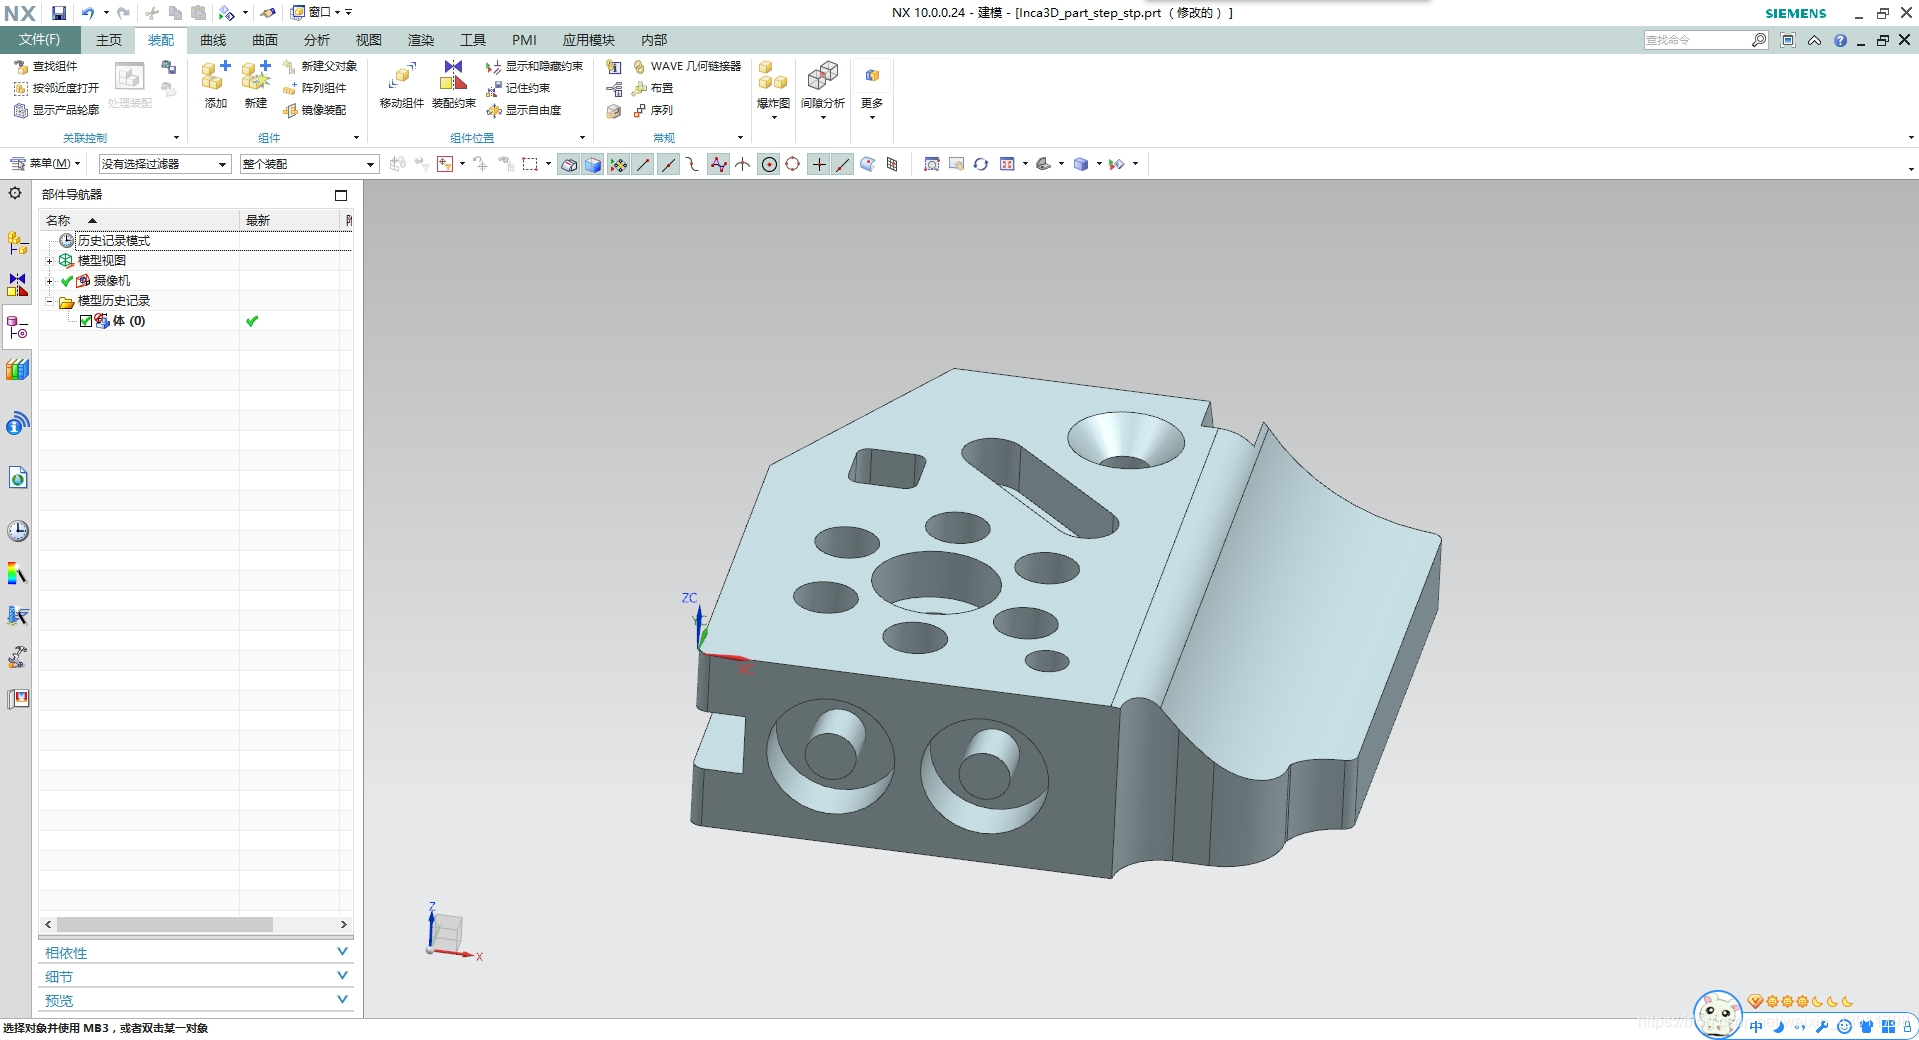Expand the Exploded Views dropdown
1919x1040 pixels.
click(774, 118)
